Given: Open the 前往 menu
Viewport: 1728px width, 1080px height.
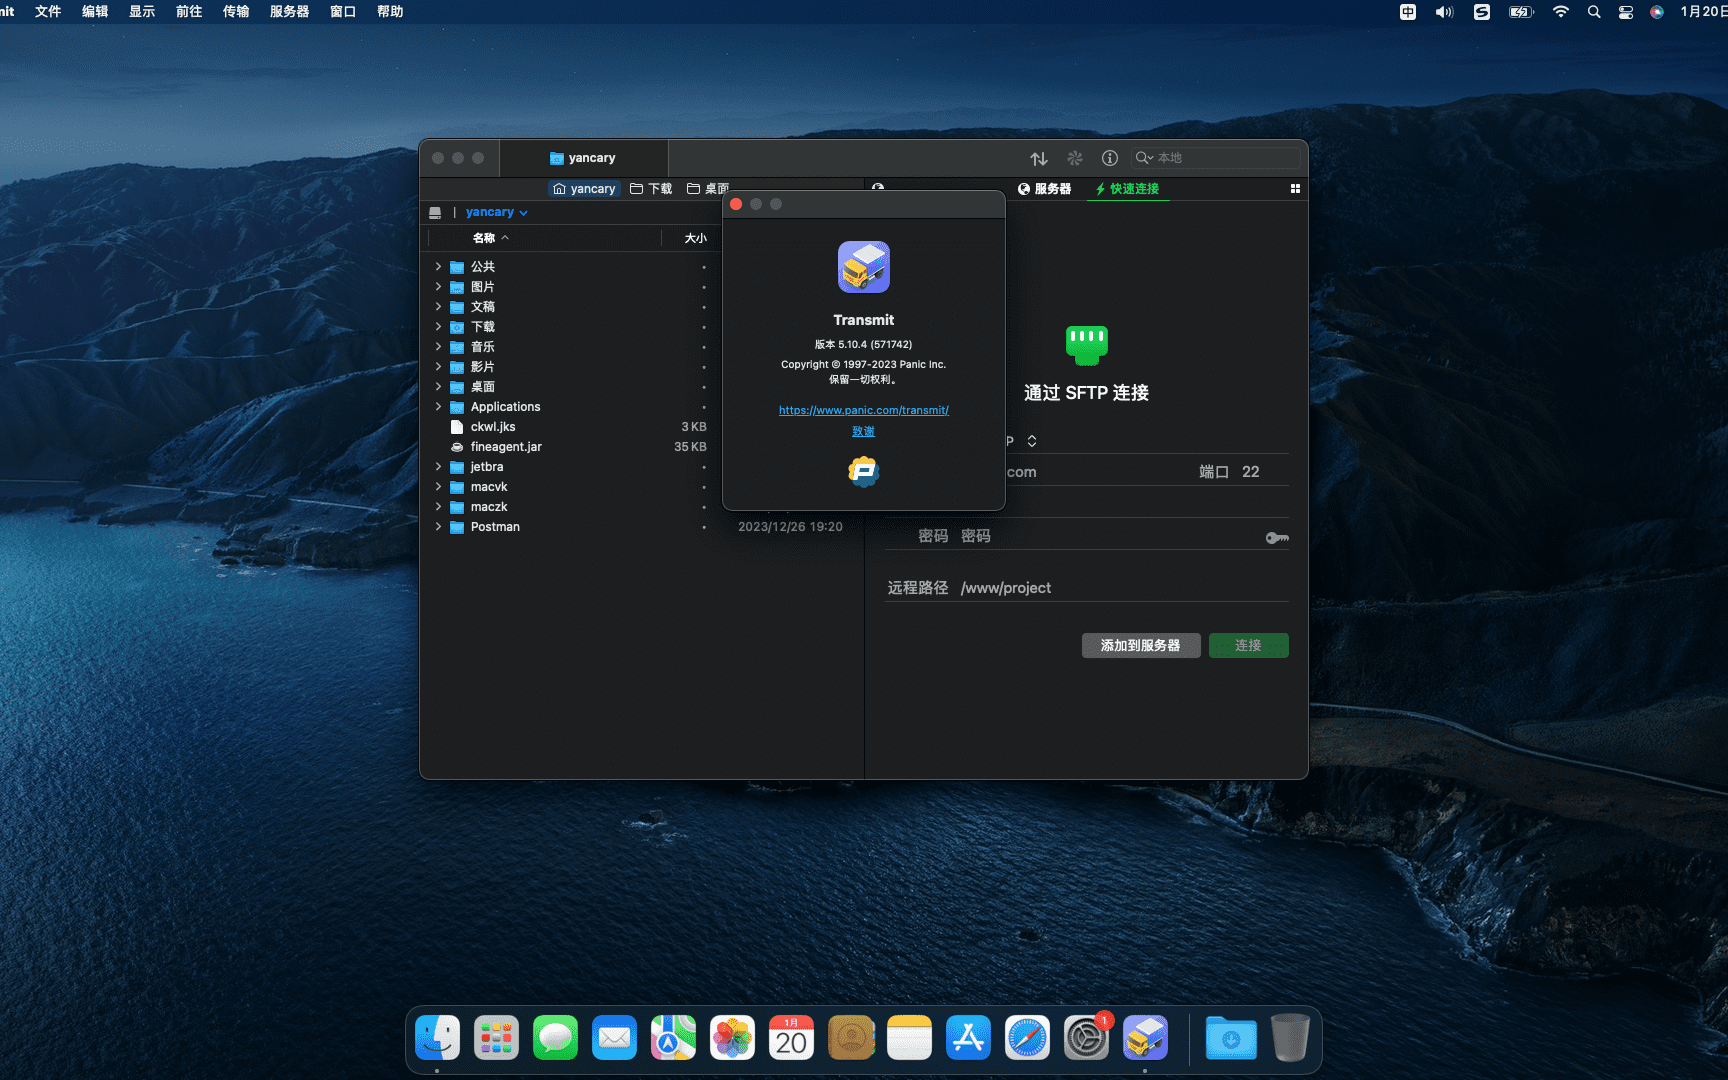Looking at the screenshot, I should pyautogui.click(x=189, y=12).
